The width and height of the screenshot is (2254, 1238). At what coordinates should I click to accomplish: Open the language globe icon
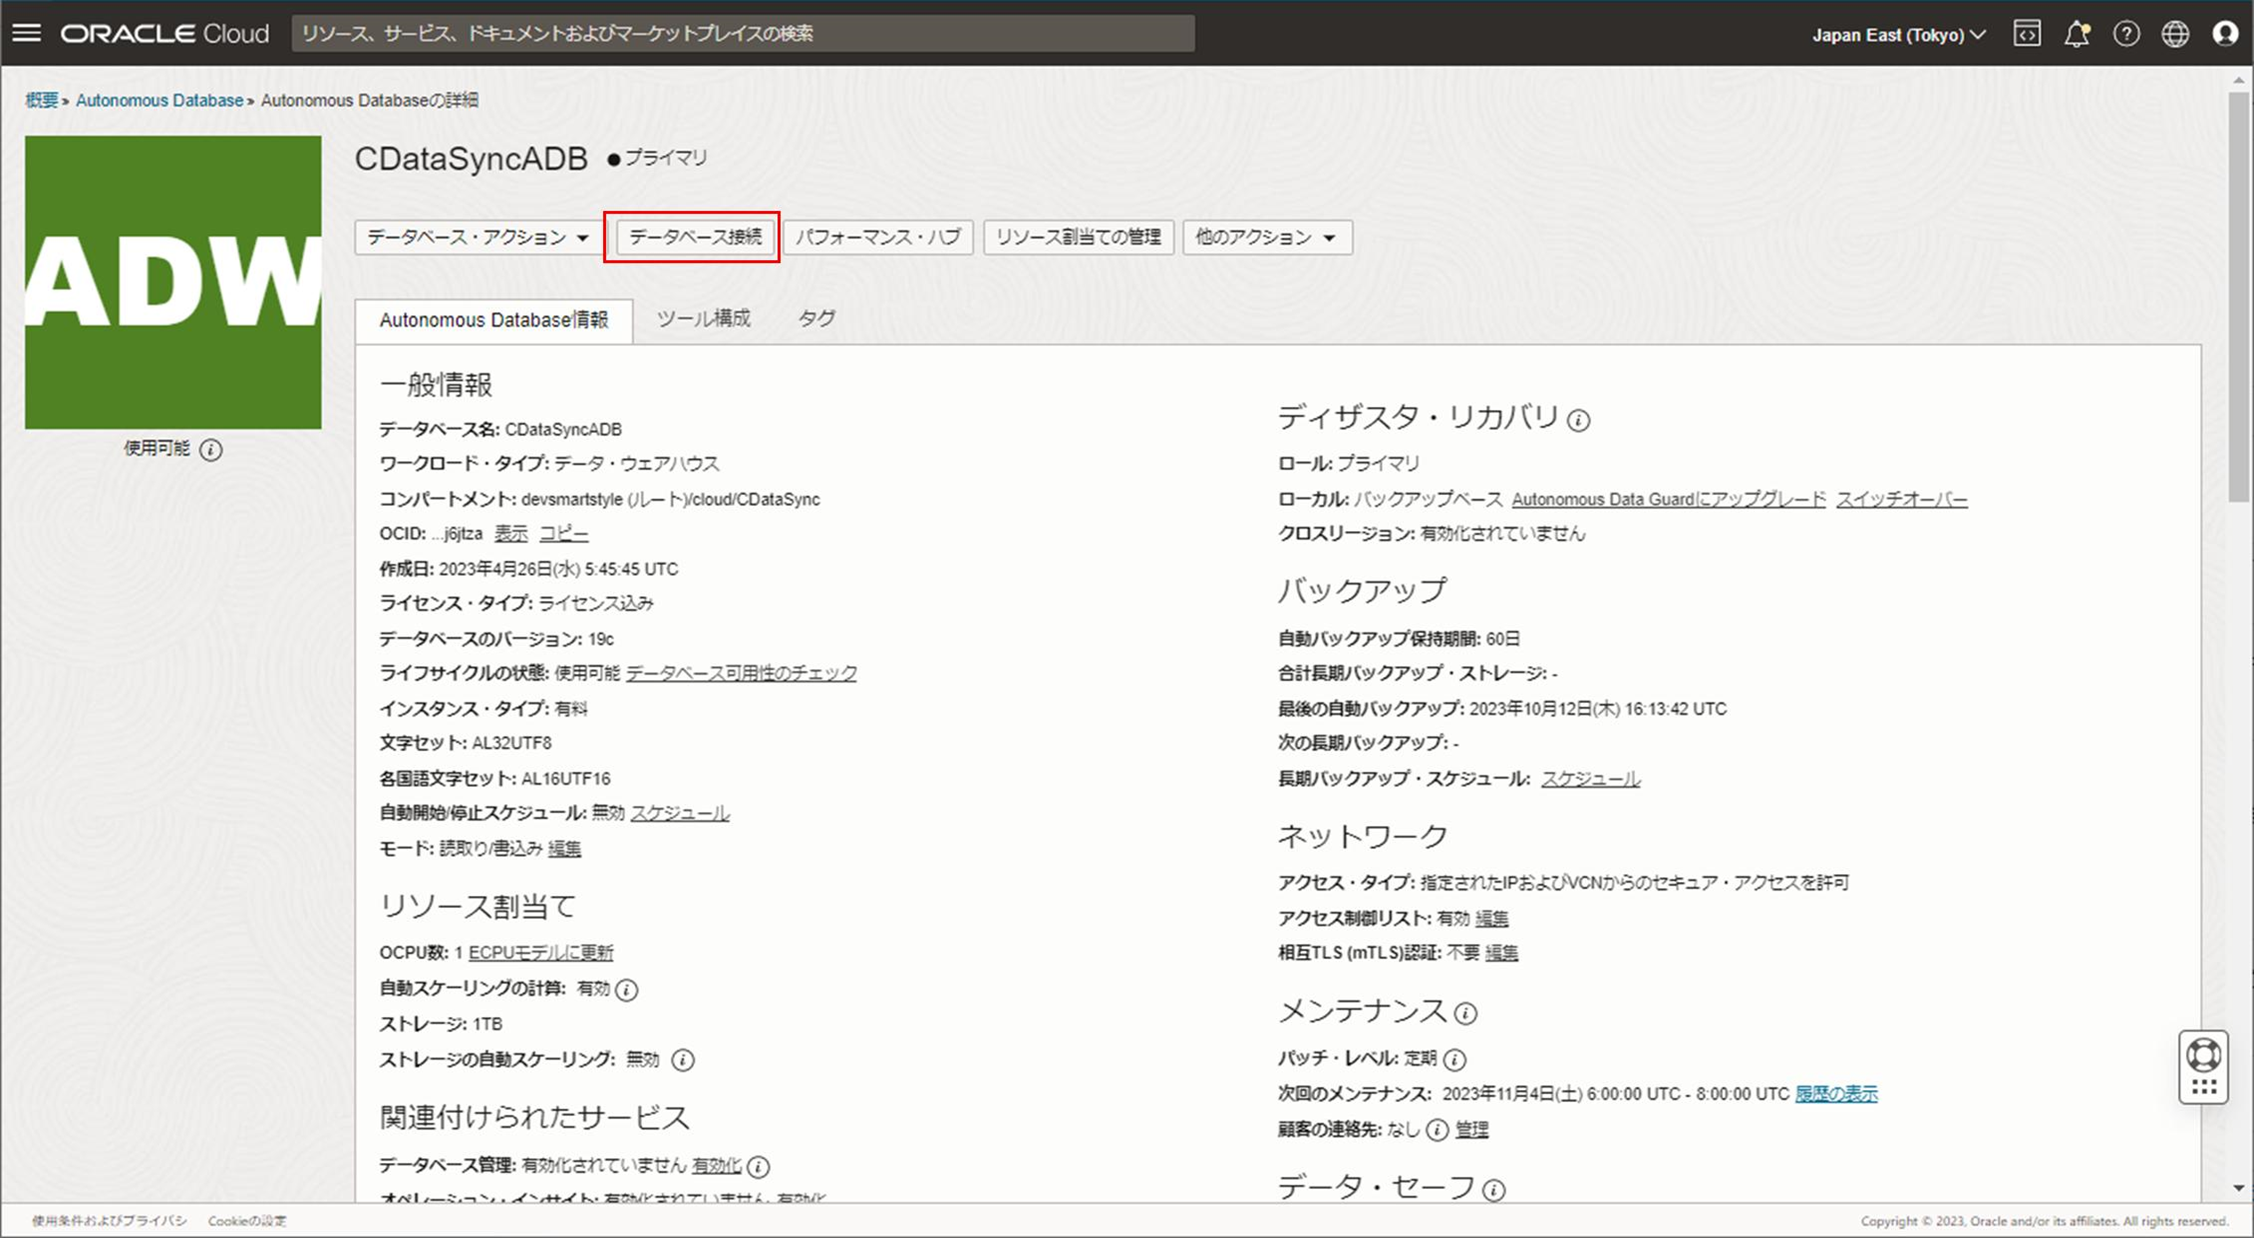pyautogui.click(x=2175, y=34)
